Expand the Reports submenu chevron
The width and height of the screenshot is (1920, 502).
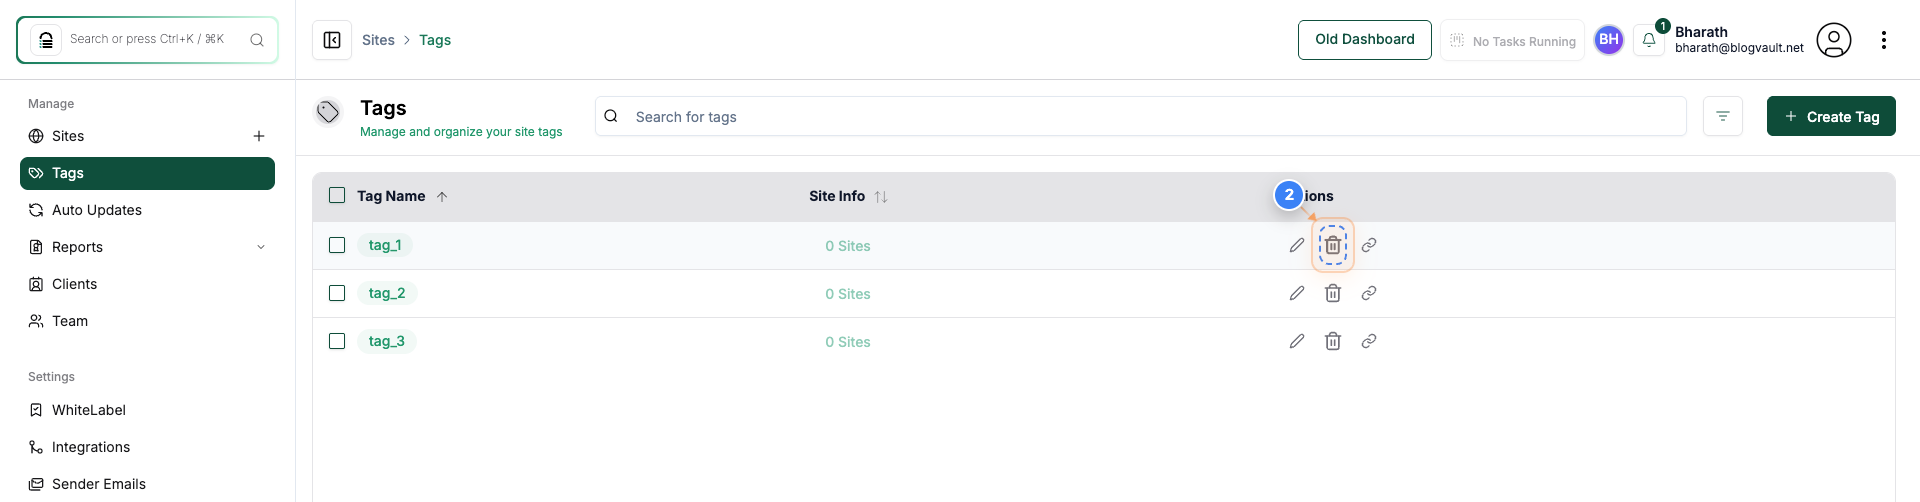click(261, 247)
